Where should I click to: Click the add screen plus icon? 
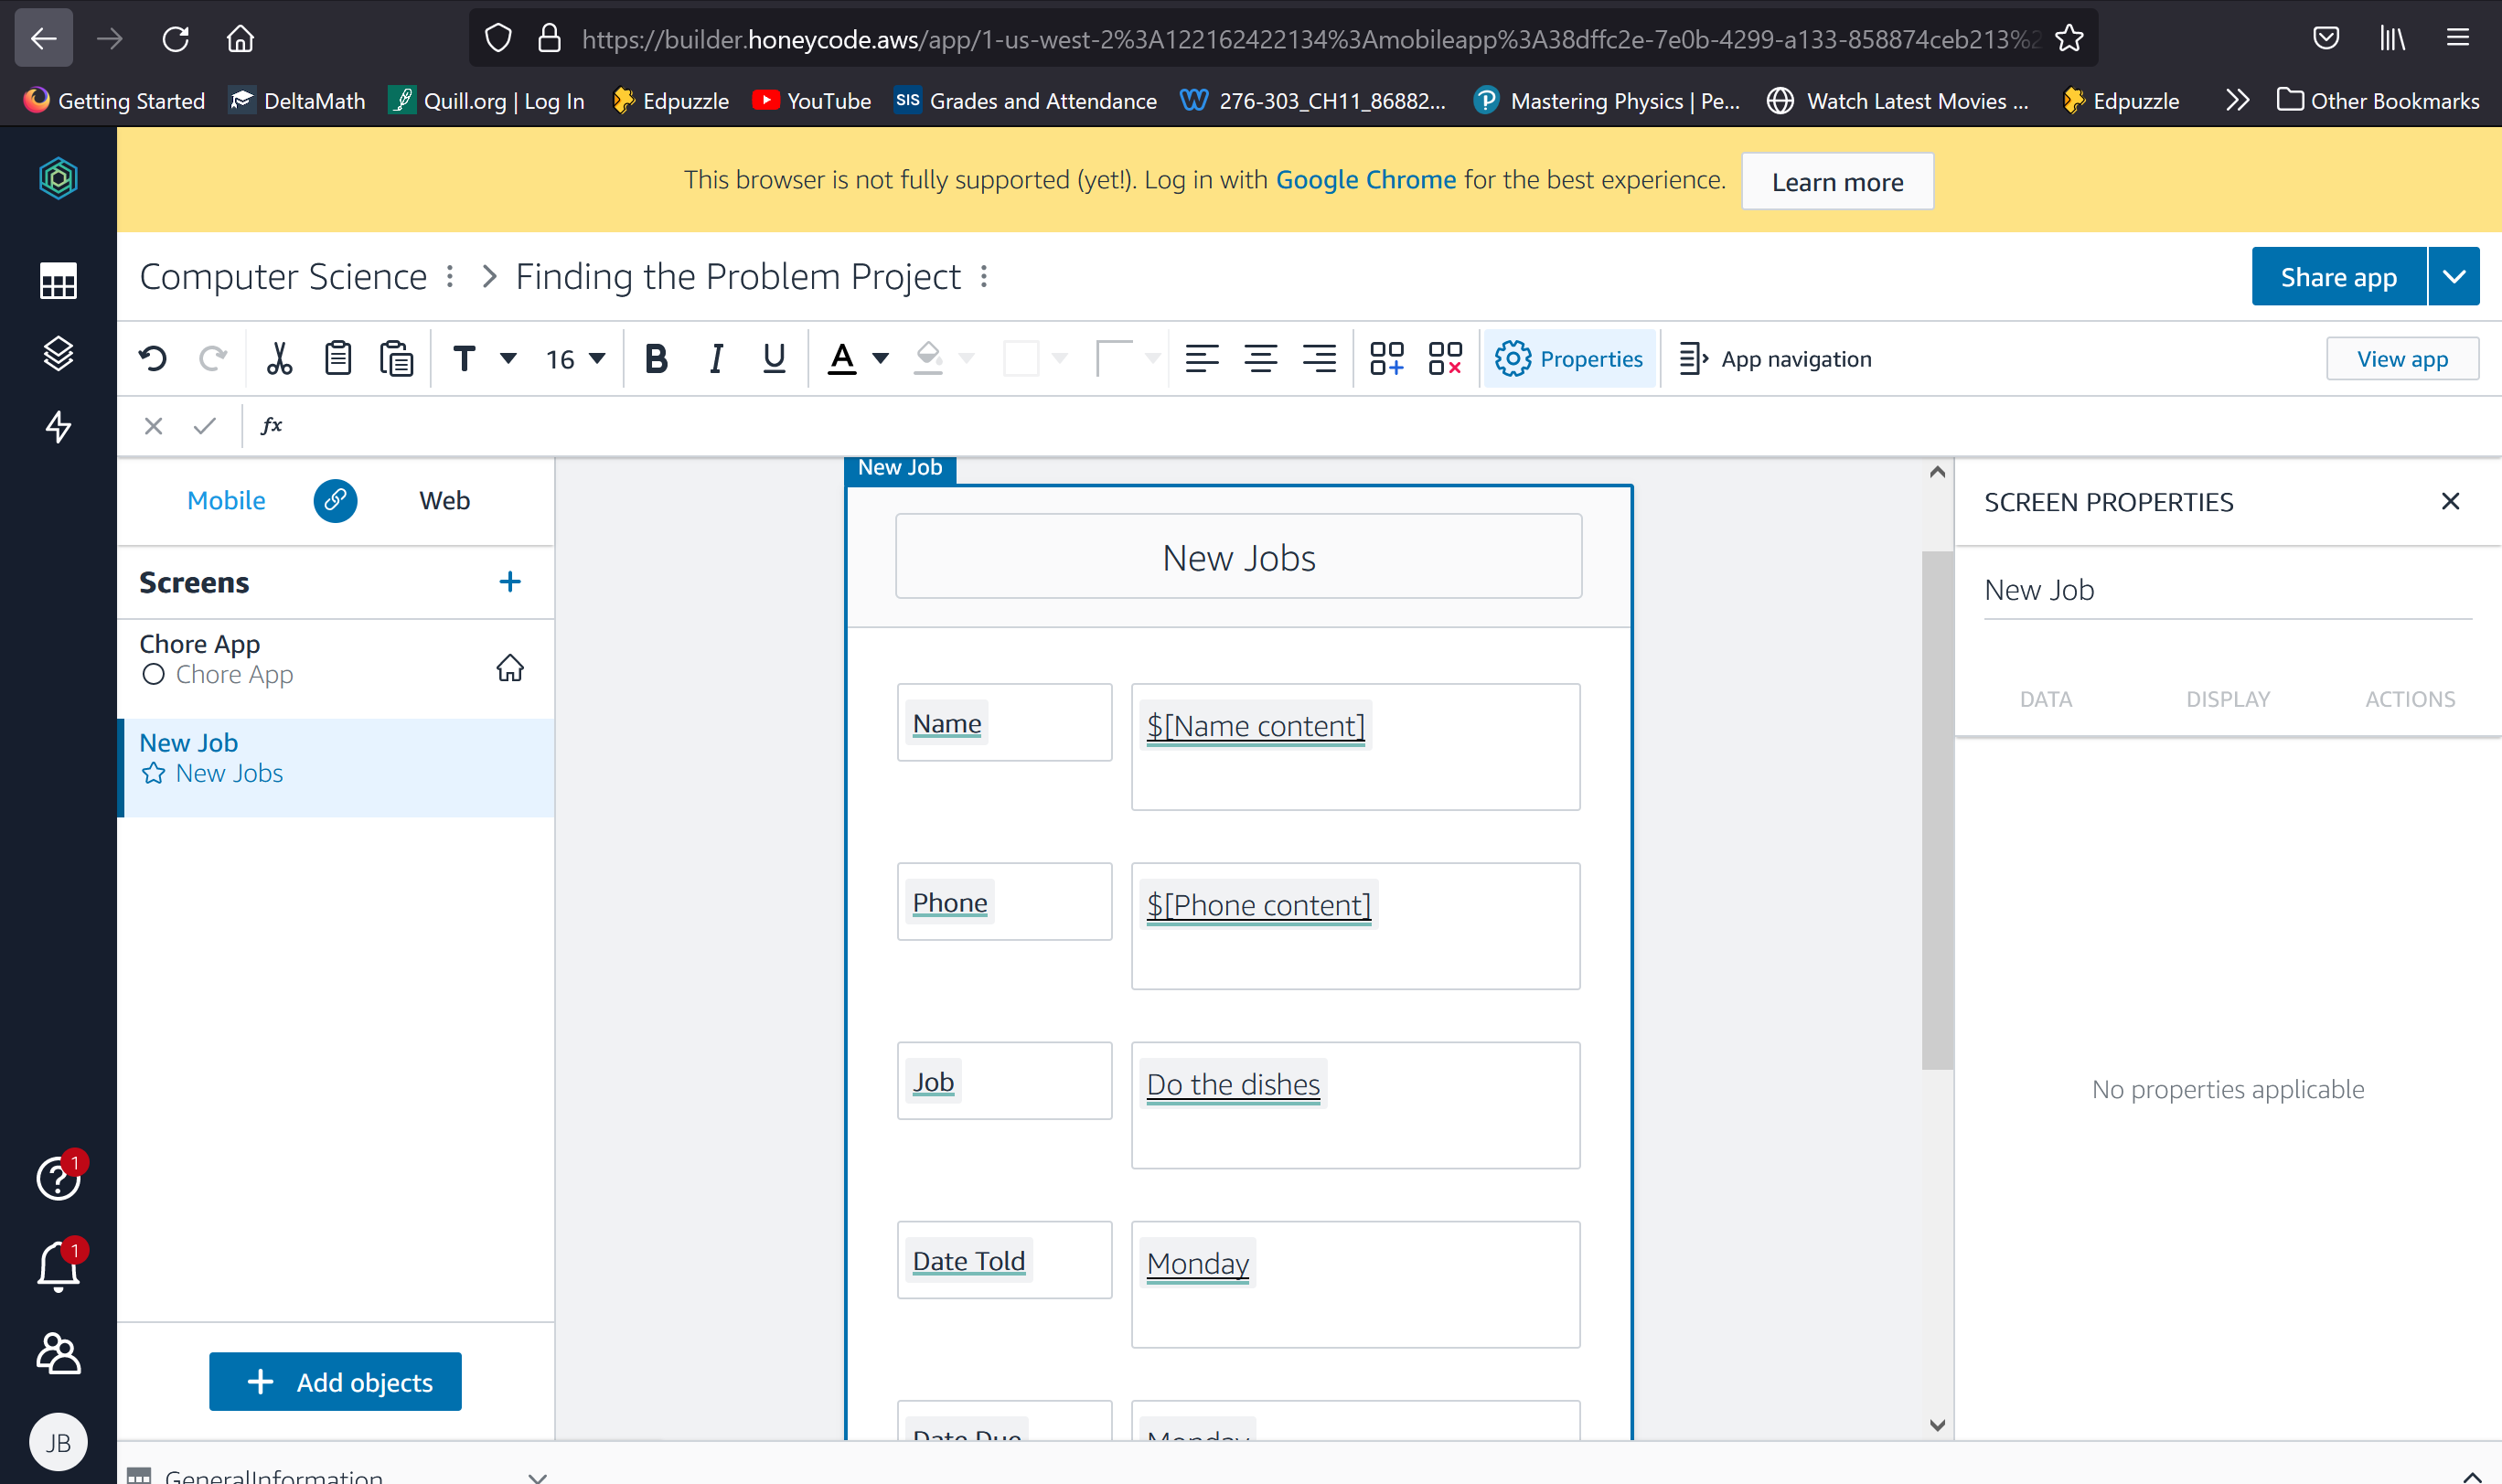click(510, 582)
